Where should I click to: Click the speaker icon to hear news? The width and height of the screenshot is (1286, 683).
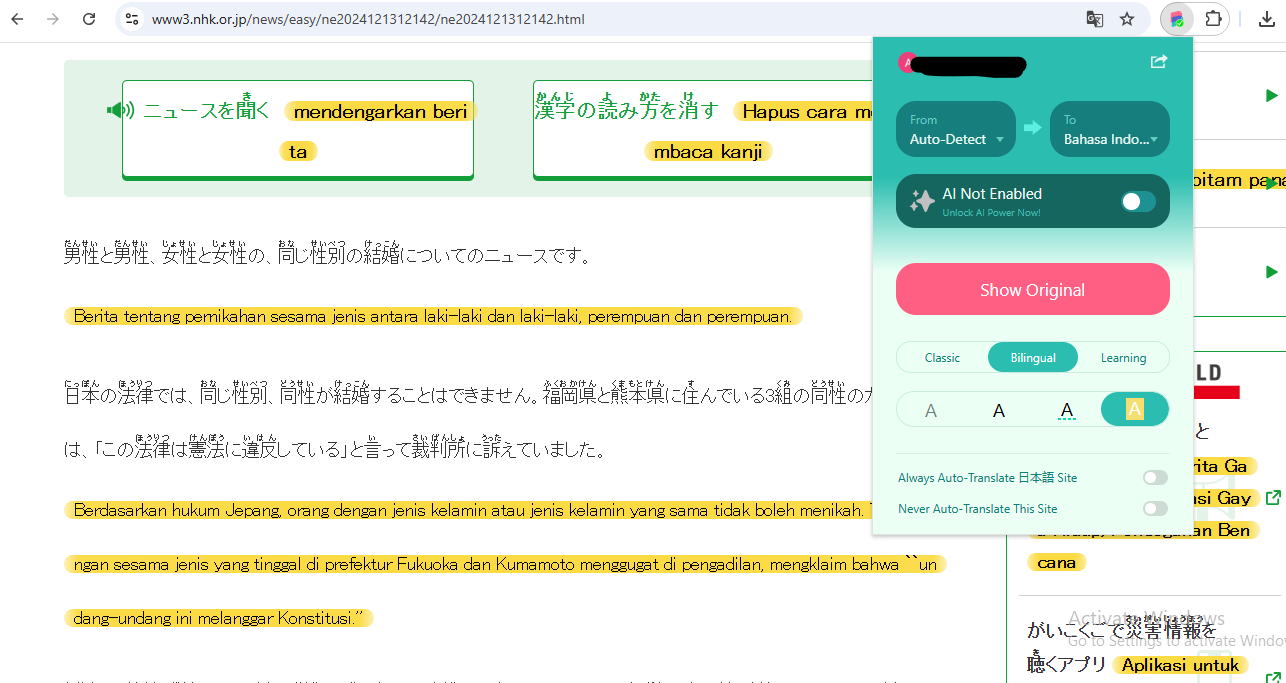120,111
